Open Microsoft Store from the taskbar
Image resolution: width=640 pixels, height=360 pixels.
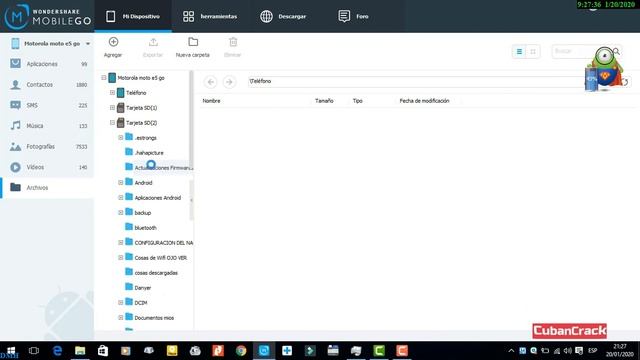(x=103, y=351)
